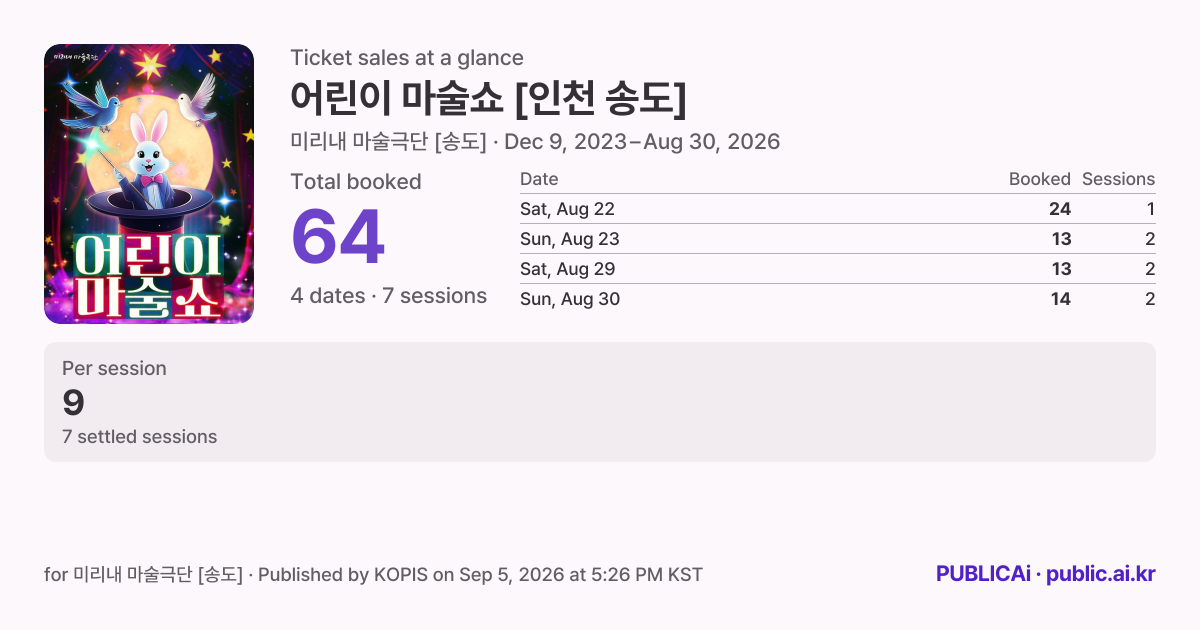
Task: Click the 7 settled sessions text
Action: (x=140, y=437)
